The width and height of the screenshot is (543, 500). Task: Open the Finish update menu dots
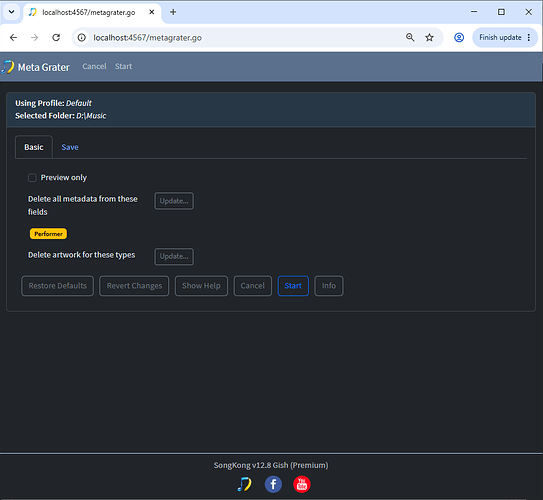pos(529,37)
